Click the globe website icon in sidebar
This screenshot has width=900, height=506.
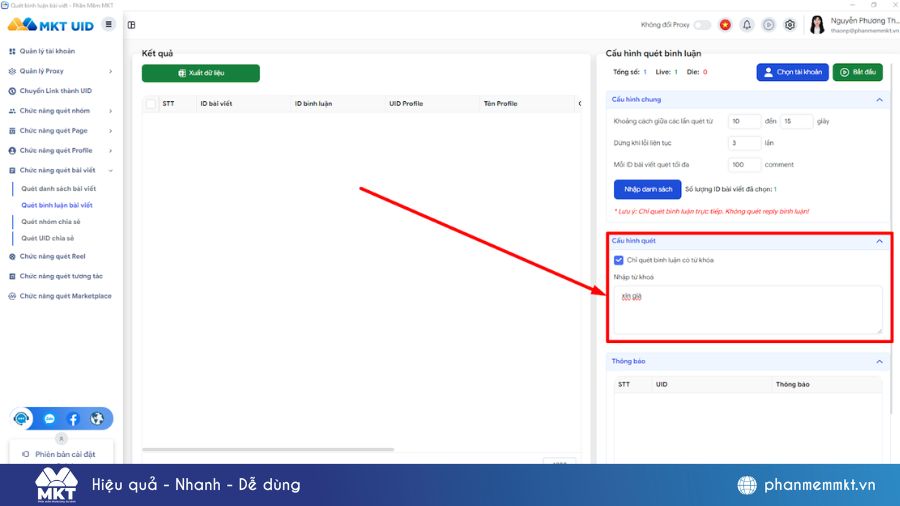click(x=97, y=419)
